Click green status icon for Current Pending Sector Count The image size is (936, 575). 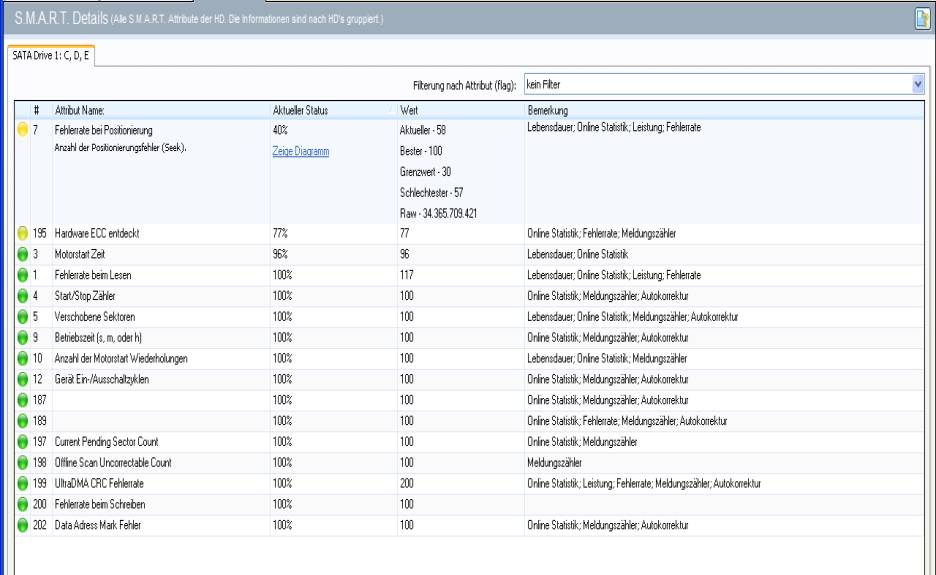point(22,441)
